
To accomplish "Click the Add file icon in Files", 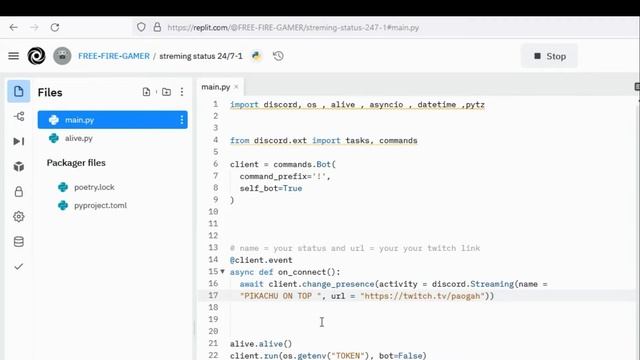I will pos(146,92).
